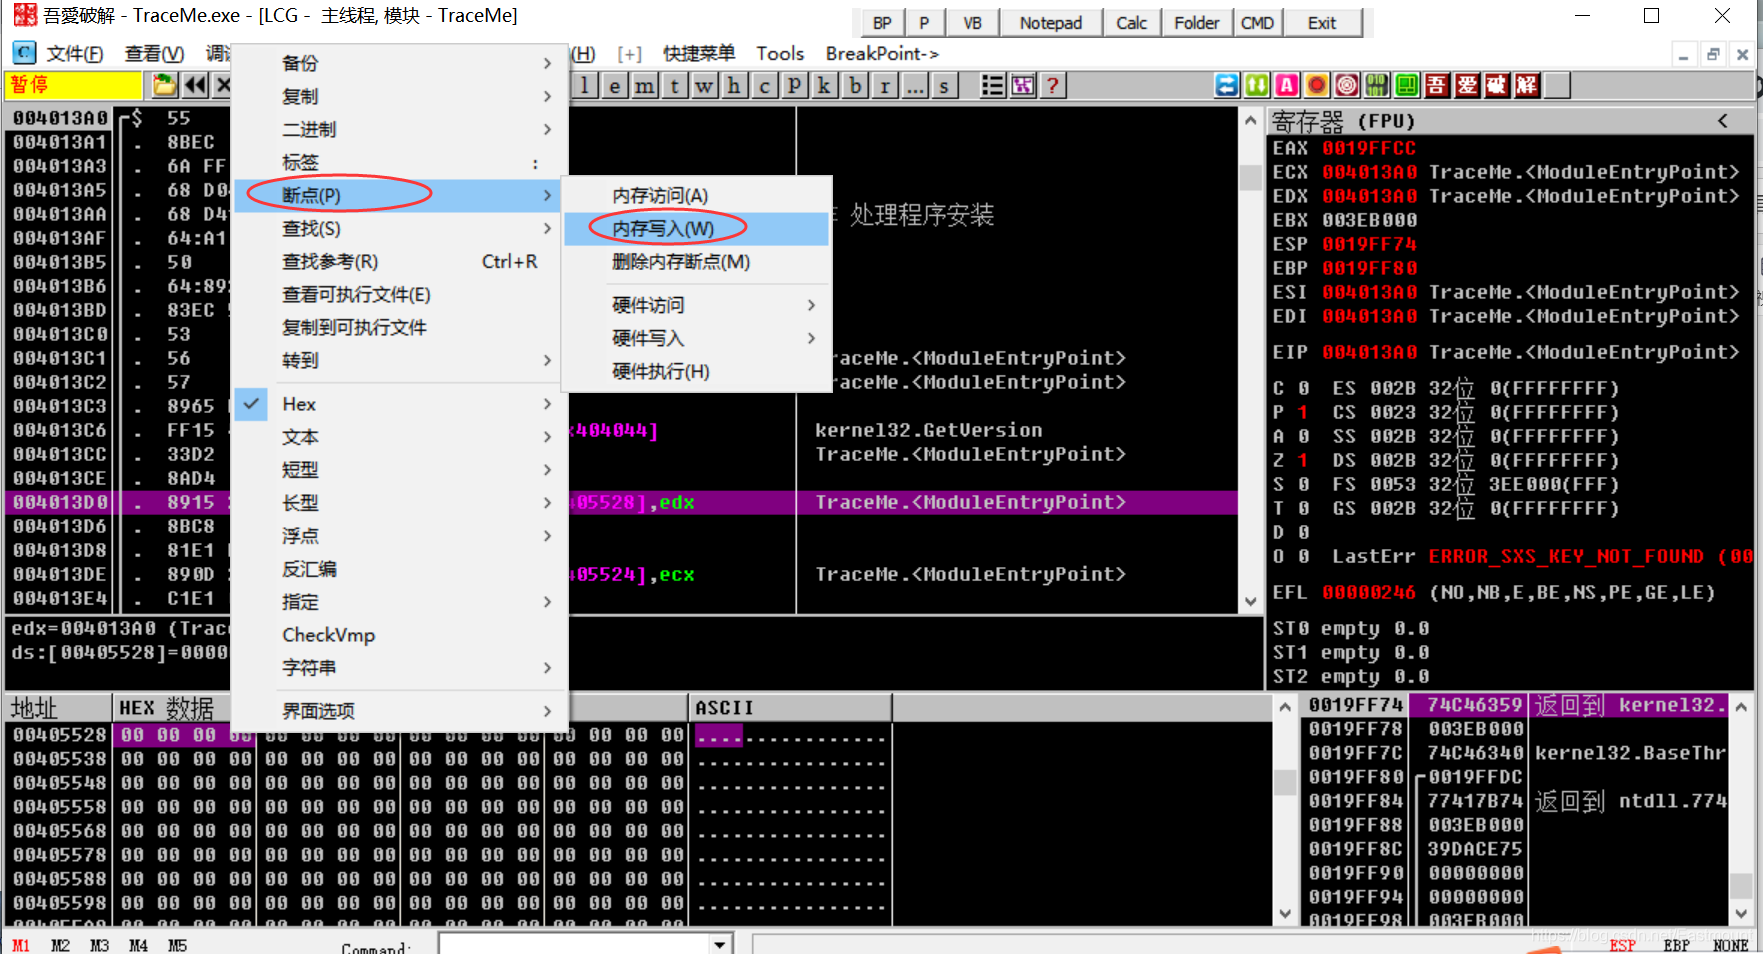Expand the 转到 go-to submenu
This screenshot has width=1763, height=954.
[x=400, y=361]
